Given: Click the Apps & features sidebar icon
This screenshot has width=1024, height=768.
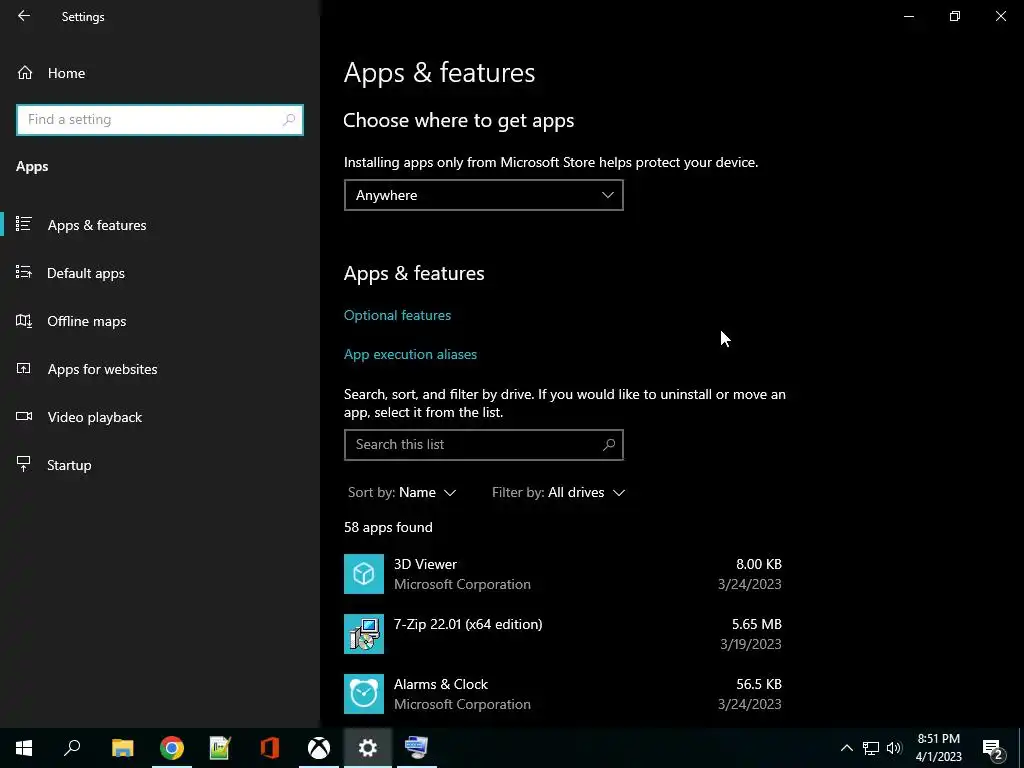Looking at the screenshot, I should 24,224.
